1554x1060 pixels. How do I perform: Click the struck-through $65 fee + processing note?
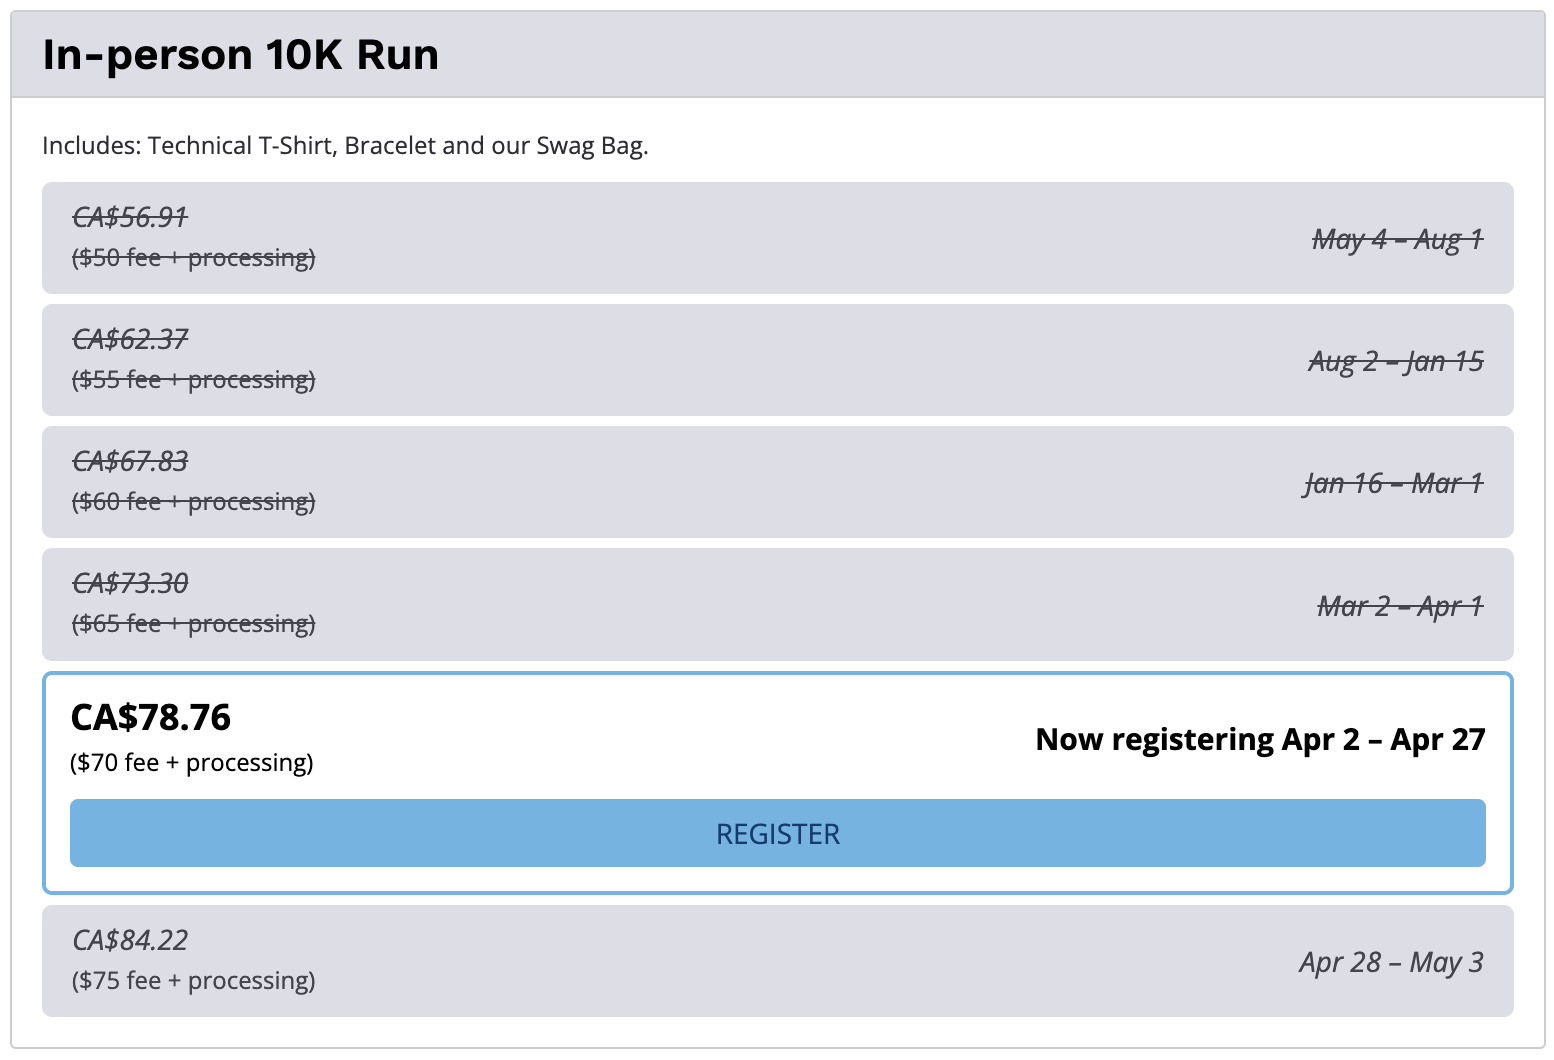point(193,624)
